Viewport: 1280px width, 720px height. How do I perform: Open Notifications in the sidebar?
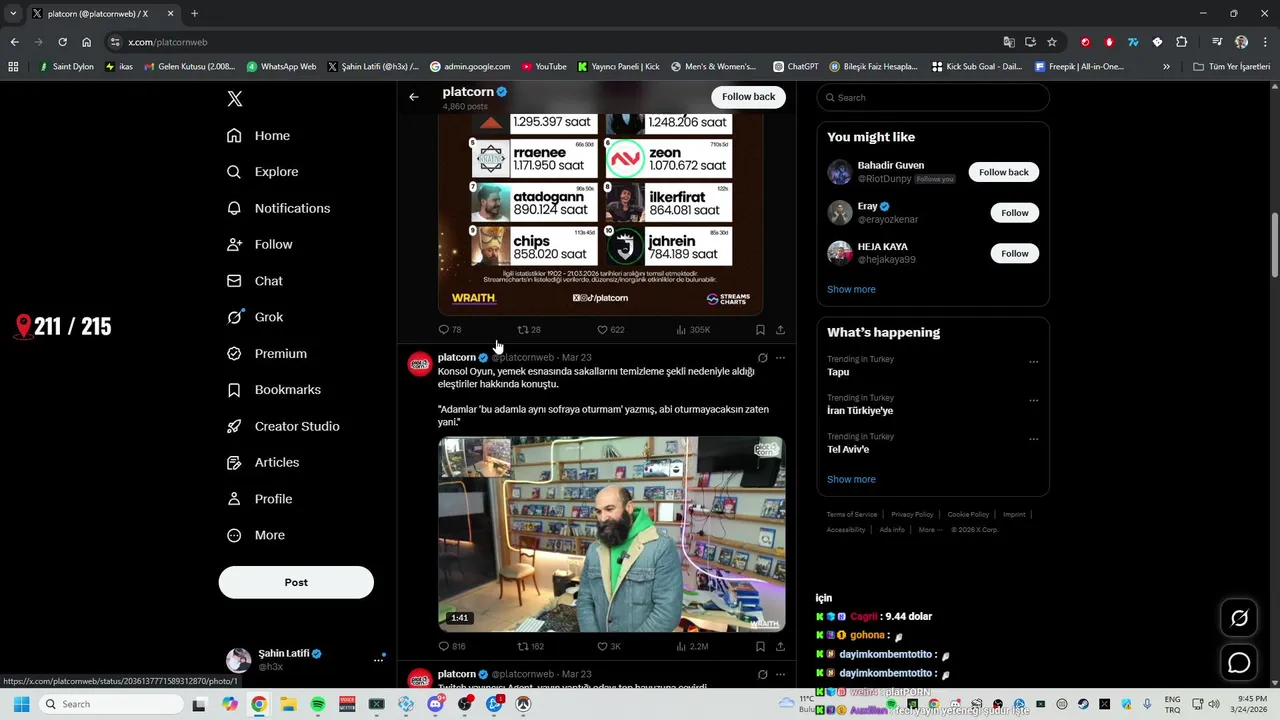click(x=279, y=208)
